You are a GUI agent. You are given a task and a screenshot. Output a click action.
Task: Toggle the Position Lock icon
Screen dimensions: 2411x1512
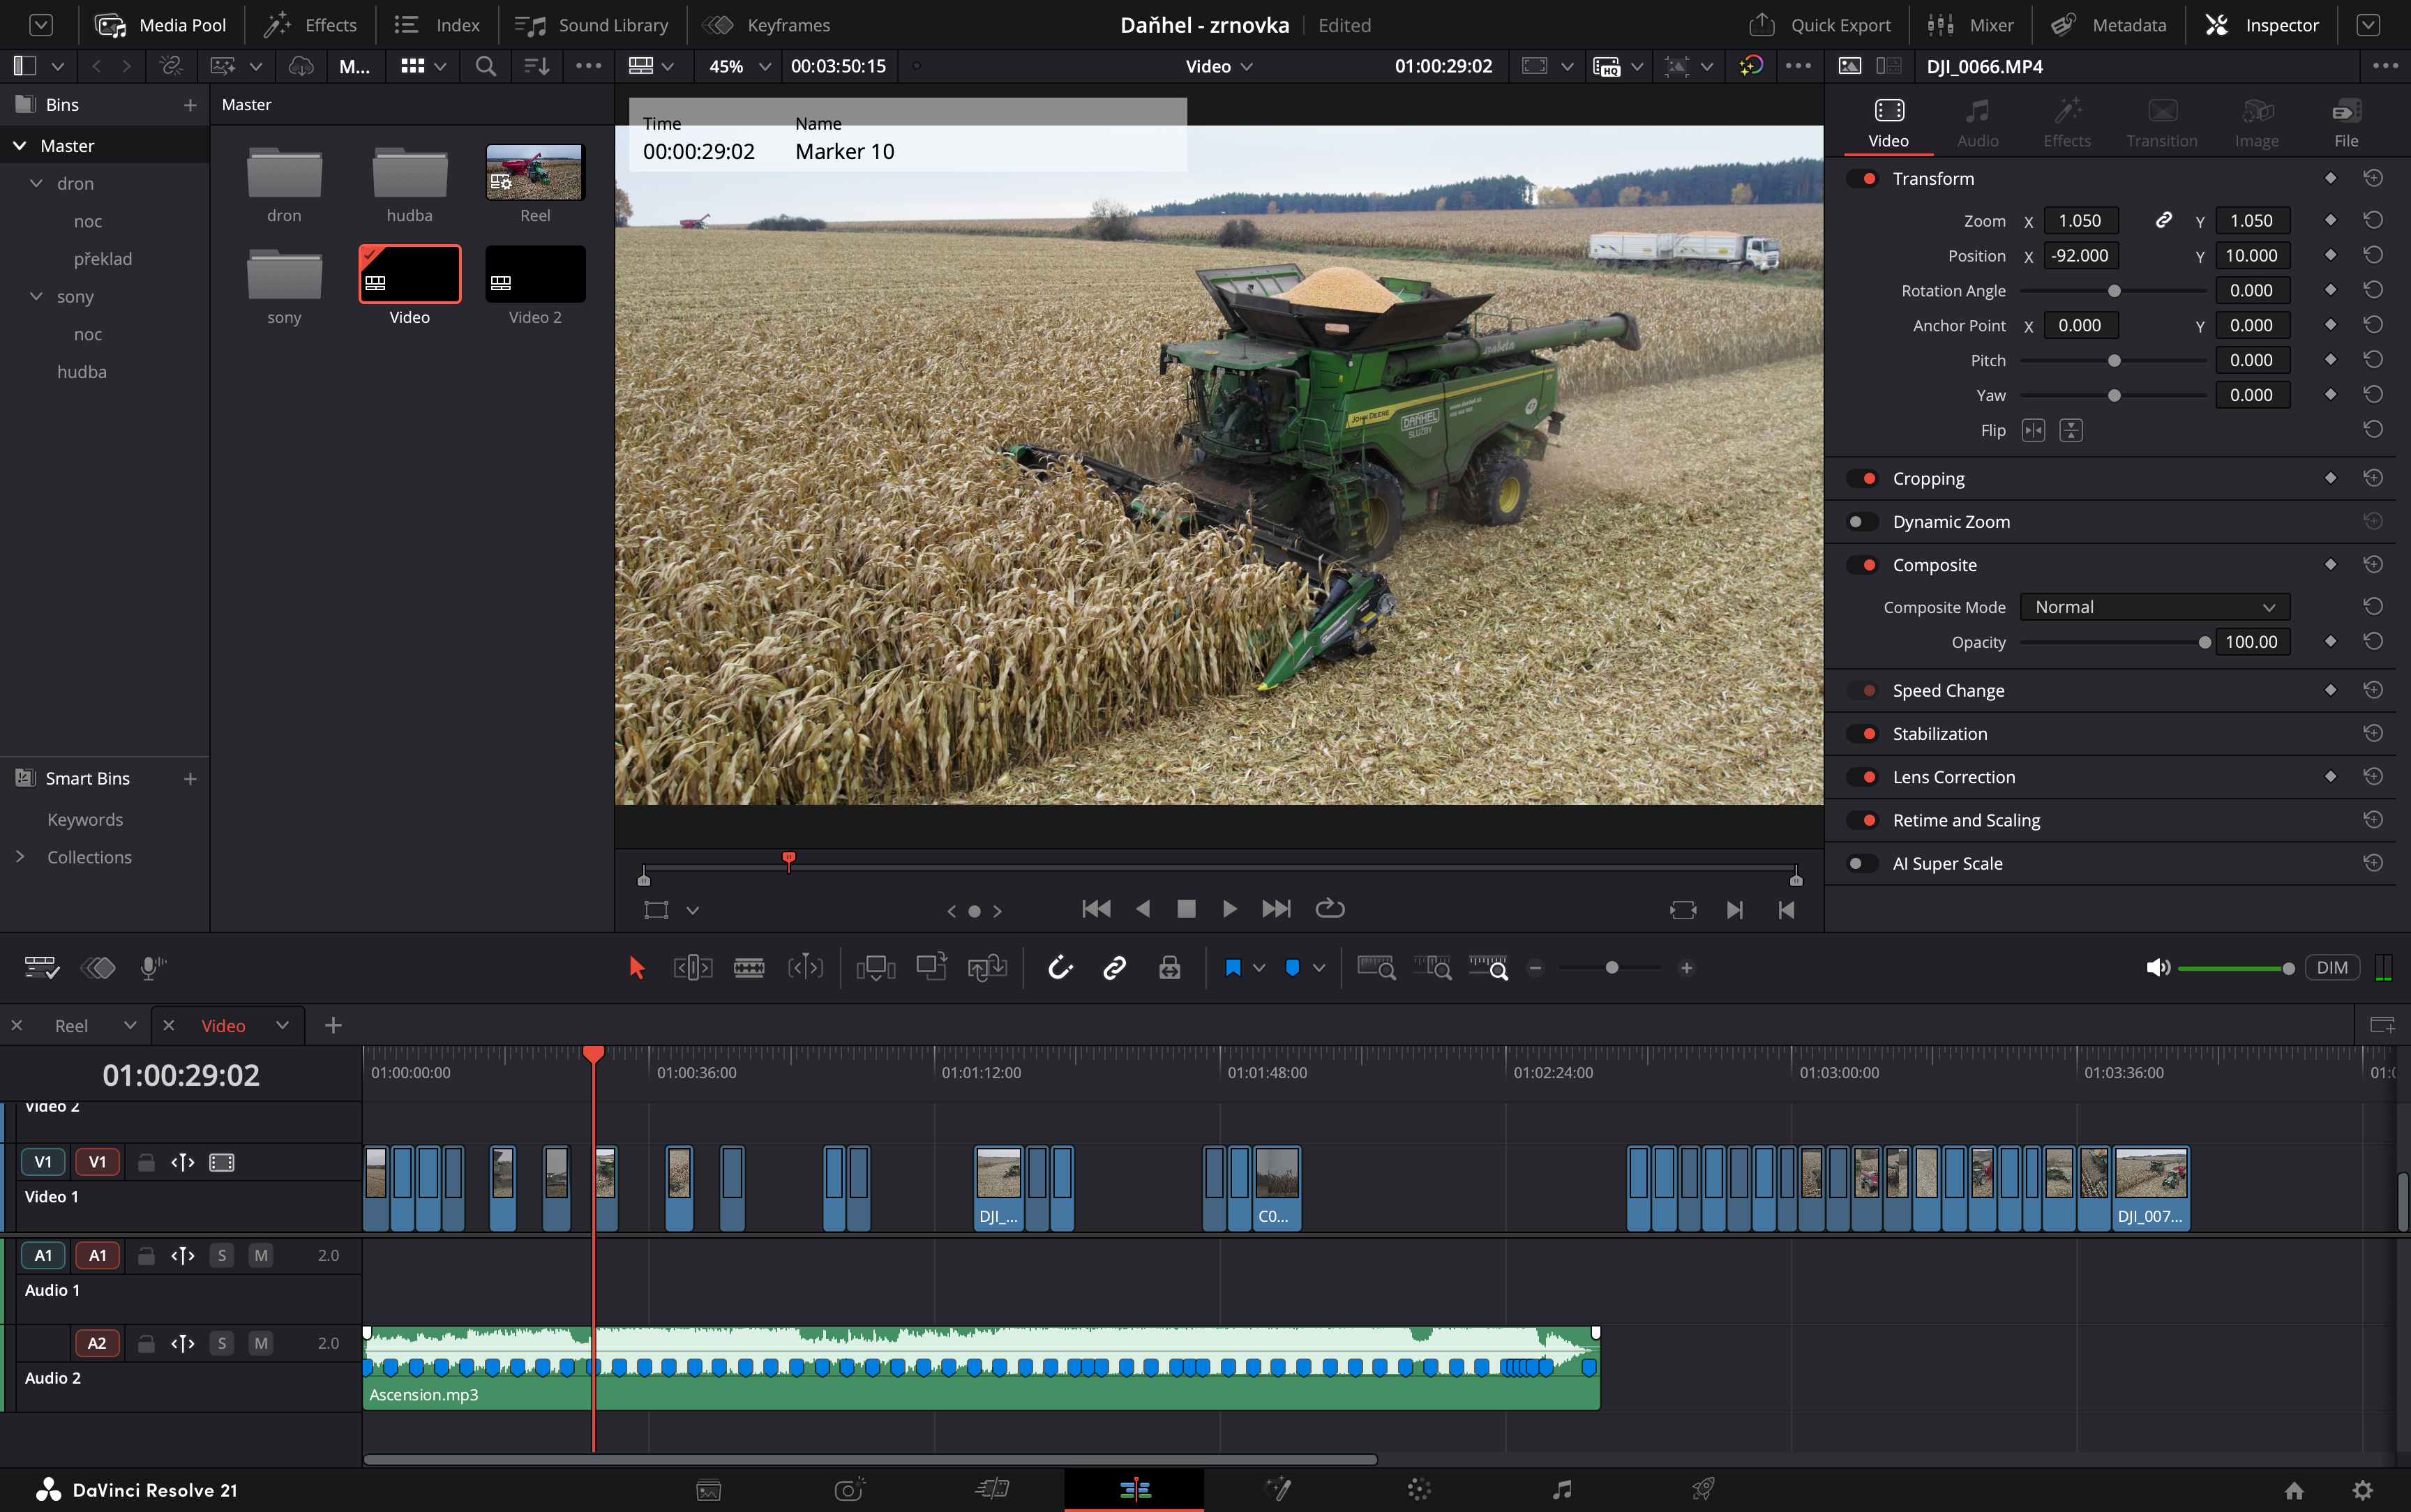(1169, 967)
